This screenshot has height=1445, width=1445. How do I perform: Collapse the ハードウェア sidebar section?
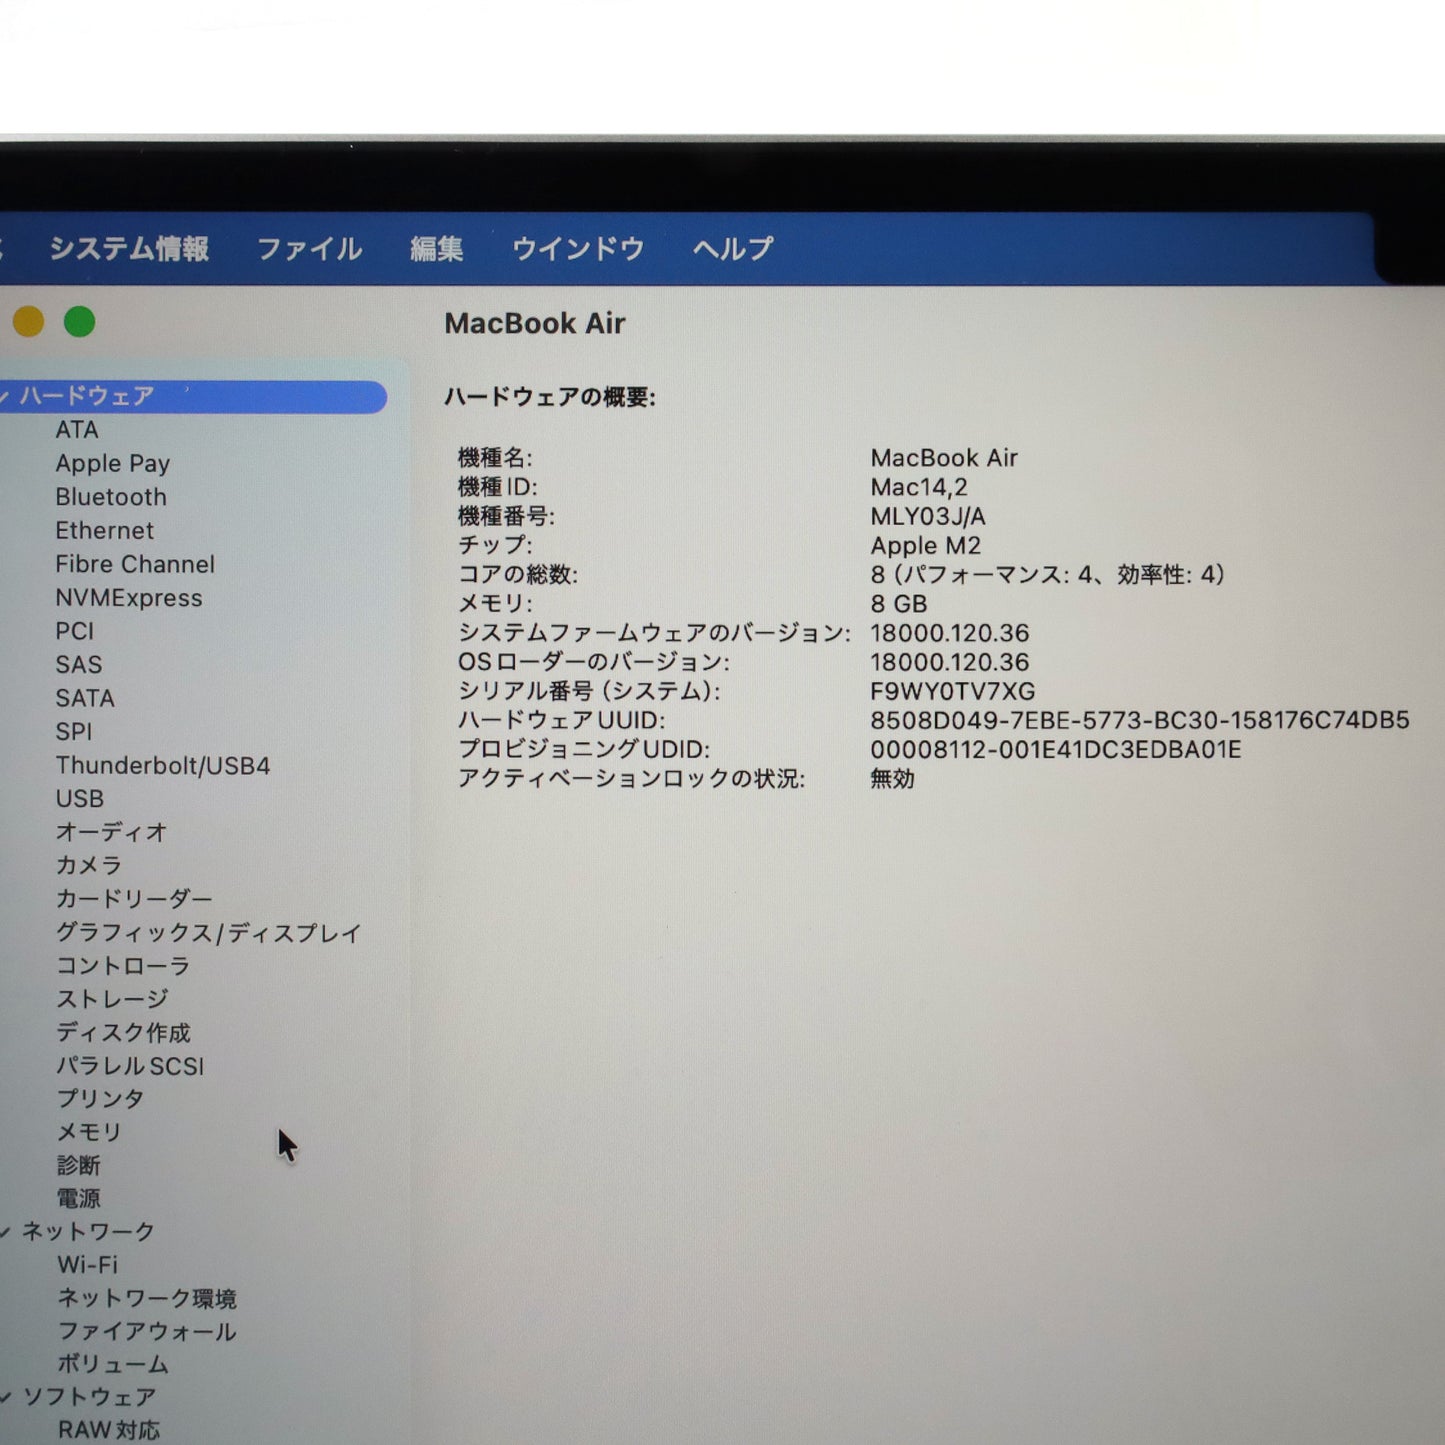tap(5, 397)
